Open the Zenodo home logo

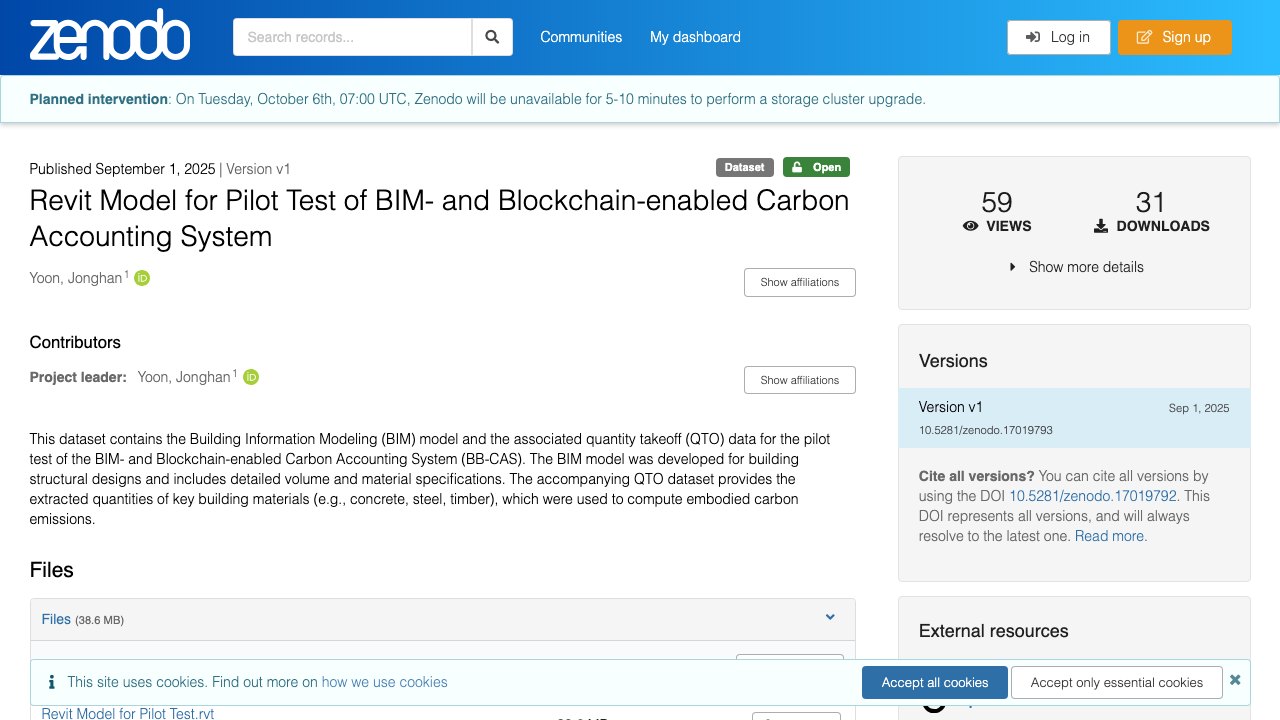pyautogui.click(x=110, y=36)
